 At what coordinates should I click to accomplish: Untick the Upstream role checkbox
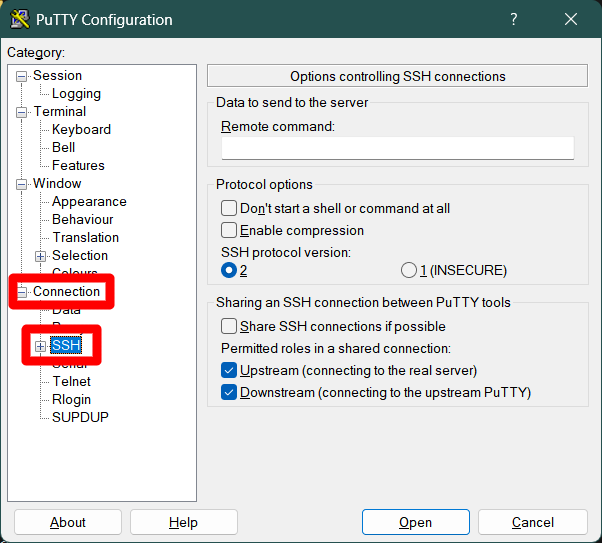point(229,371)
